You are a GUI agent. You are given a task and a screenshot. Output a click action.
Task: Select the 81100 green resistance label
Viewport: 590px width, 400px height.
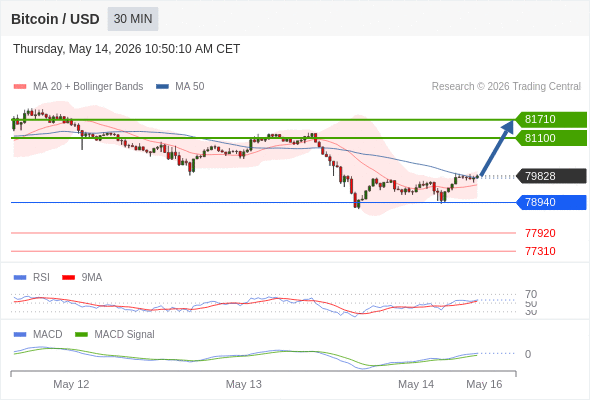[552, 138]
